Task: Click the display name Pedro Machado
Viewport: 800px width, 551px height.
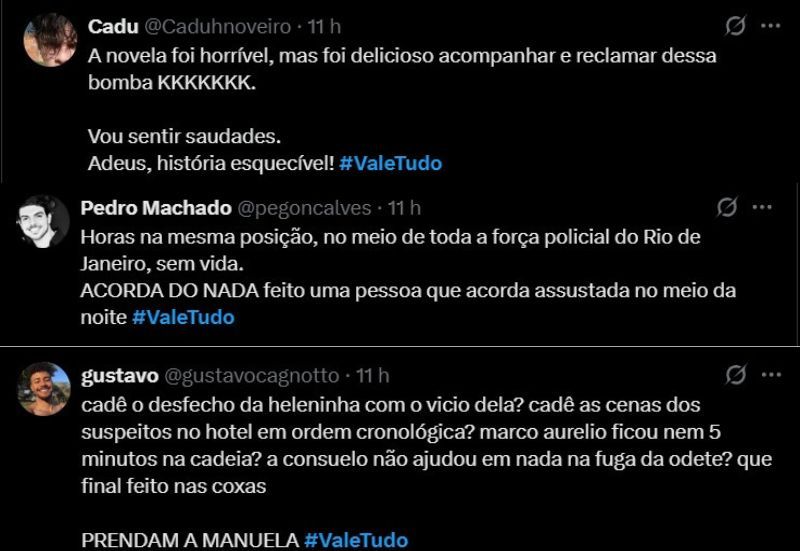Action: click(x=154, y=208)
